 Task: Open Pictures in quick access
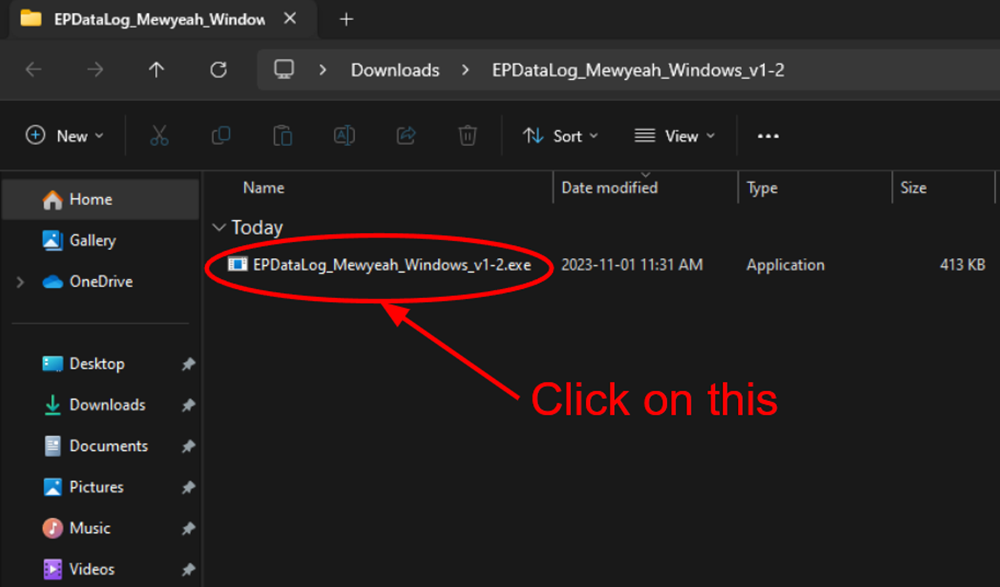(x=96, y=487)
